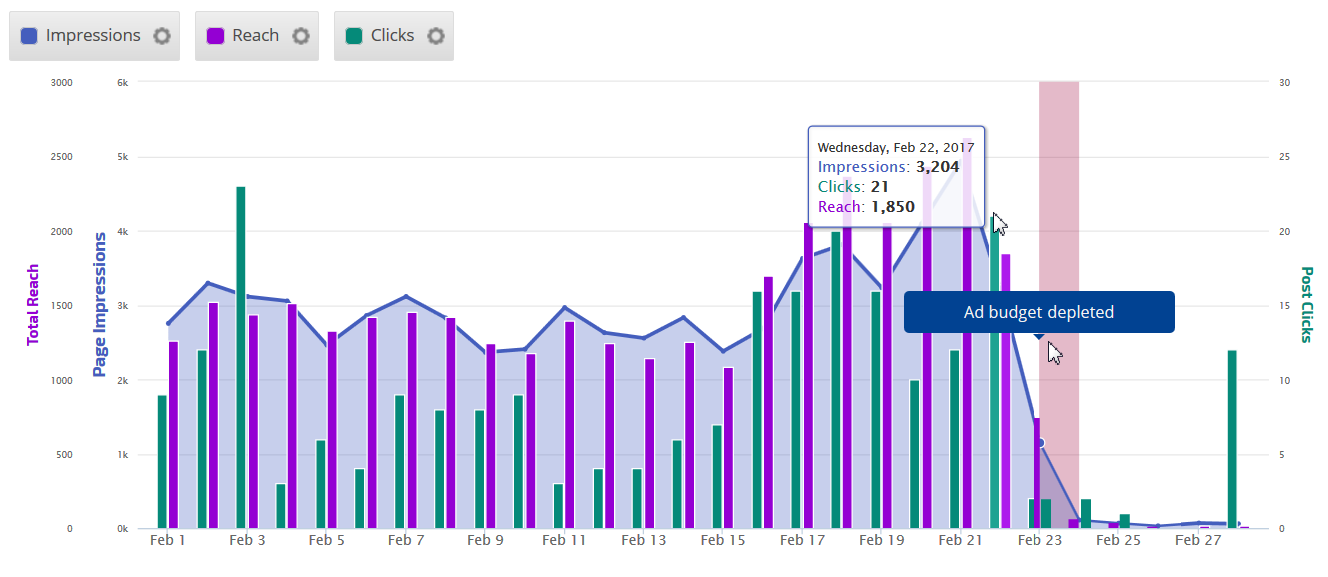Open the Reach series settings gear

coord(300,36)
